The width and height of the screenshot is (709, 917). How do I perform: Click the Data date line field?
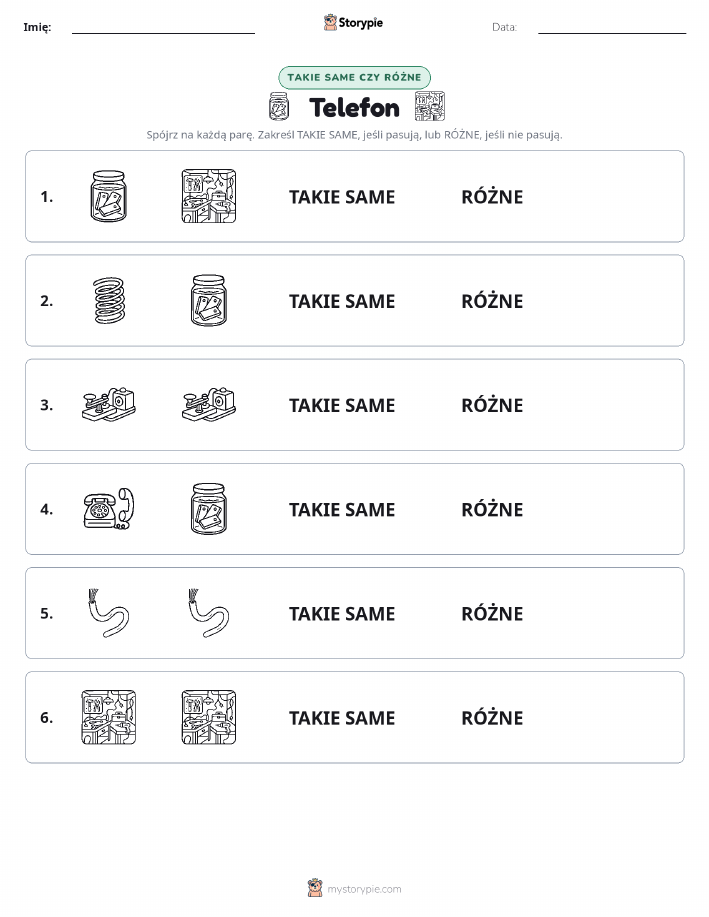pyautogui.click(x=612, y=28)
